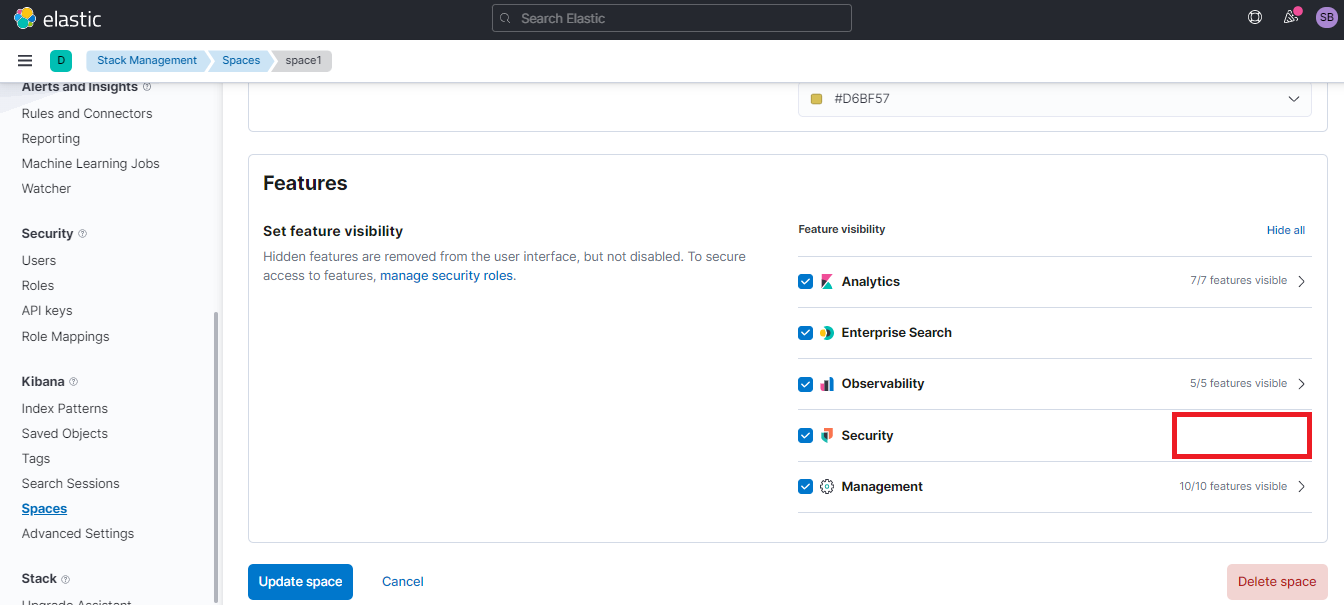The width and height of the screenshot is (1344, 605).
Task: Open Role Mappings in sidebar
Action: pyautogui.click(x=66, y=337)
